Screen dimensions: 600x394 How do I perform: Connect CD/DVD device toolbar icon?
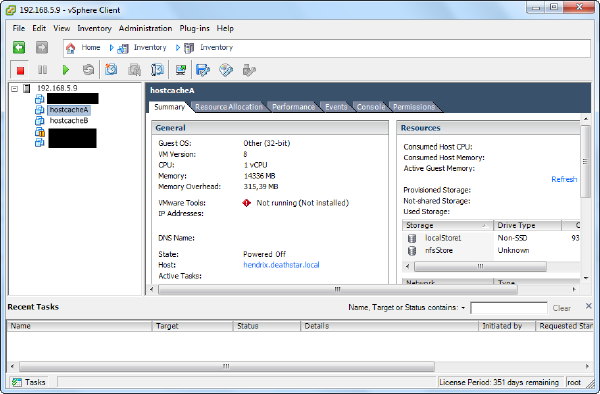point(226,70)
